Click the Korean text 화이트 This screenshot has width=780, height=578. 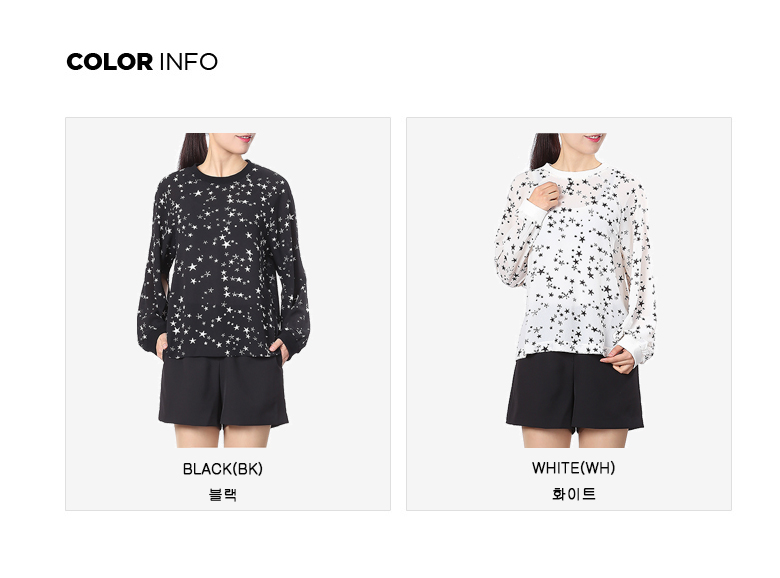point(574,494)
